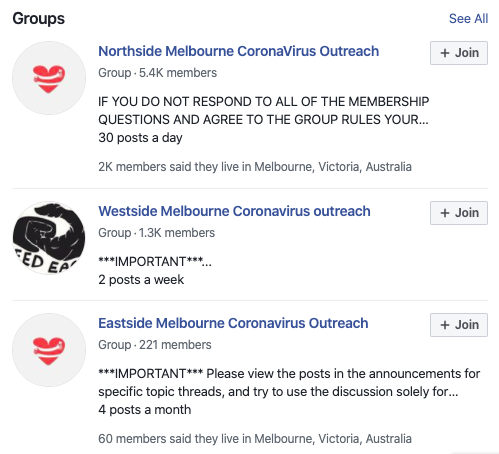The width and height of the screenshot is (499, 454).
Task: Click the Groups section heading
Action: tap(39, 19)
